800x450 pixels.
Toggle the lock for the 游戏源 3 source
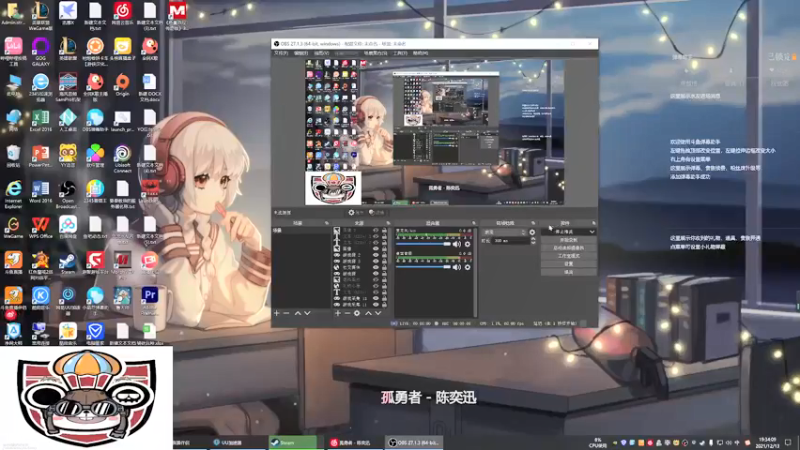[385, 261]
